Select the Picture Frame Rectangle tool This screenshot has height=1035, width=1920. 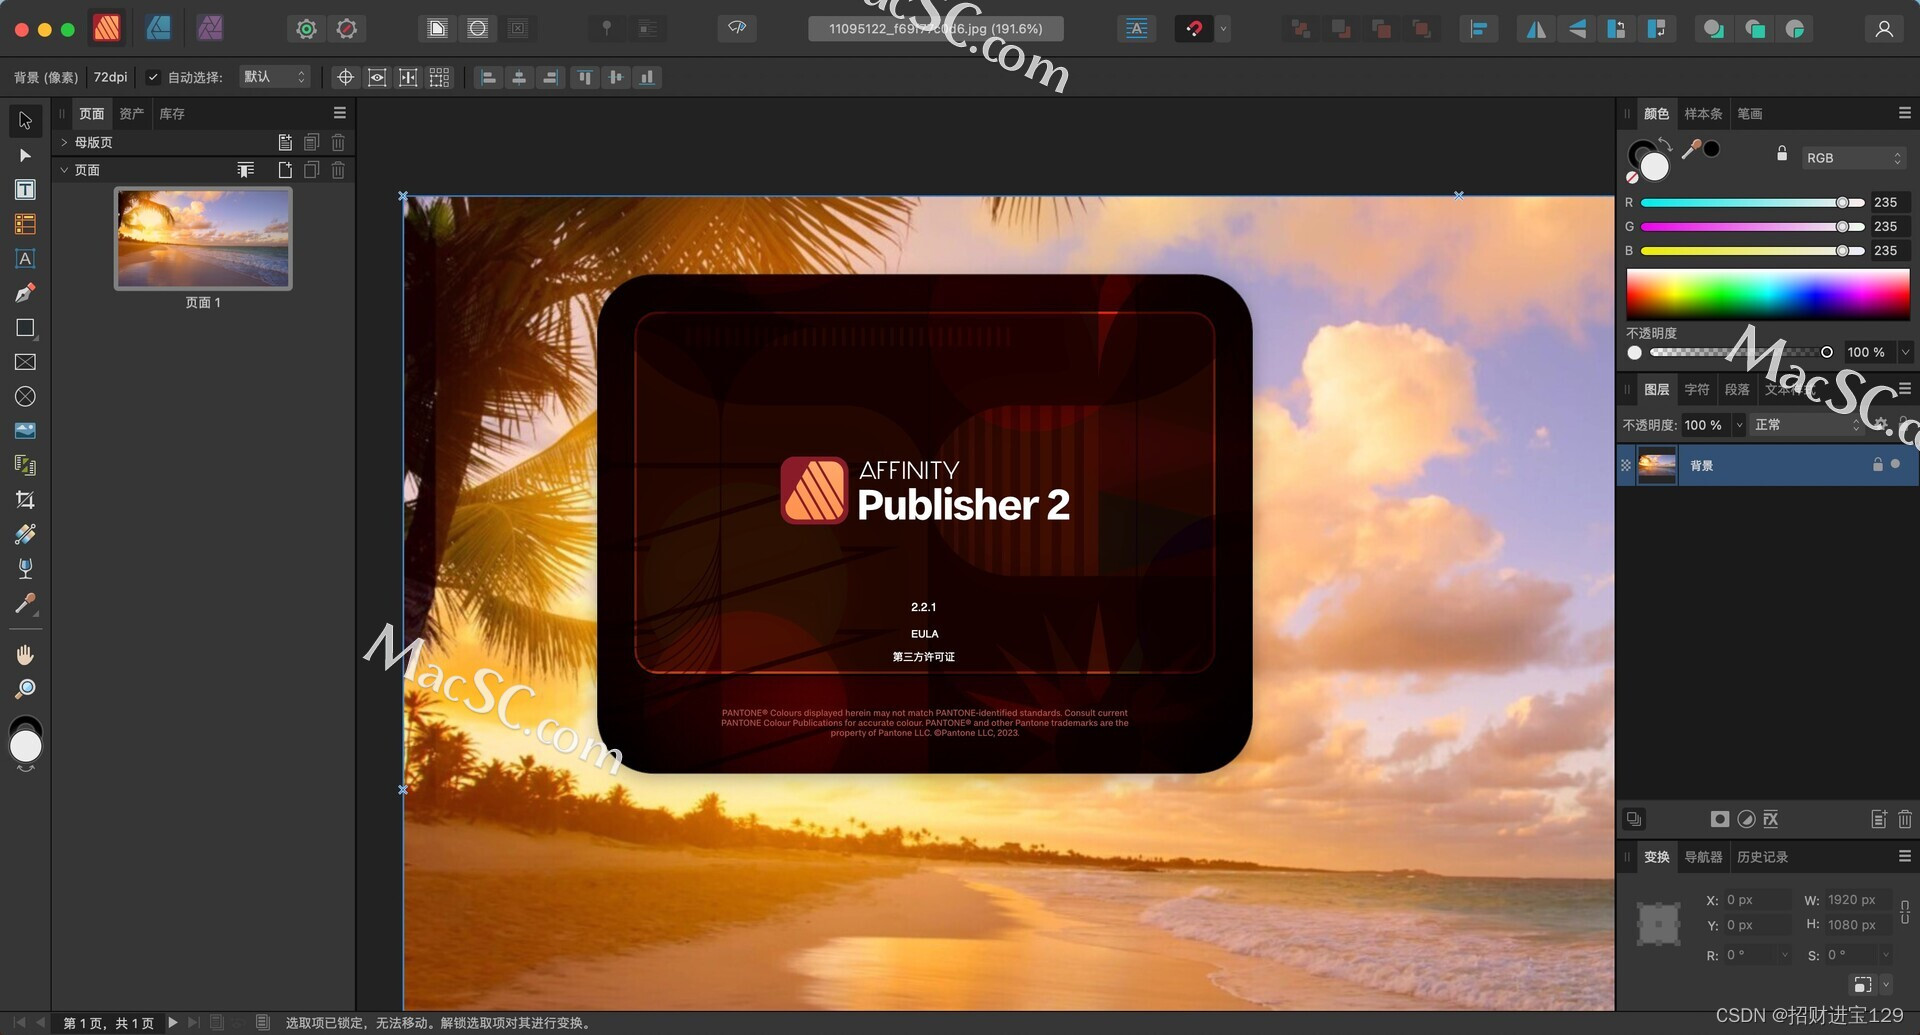[25, 362]
